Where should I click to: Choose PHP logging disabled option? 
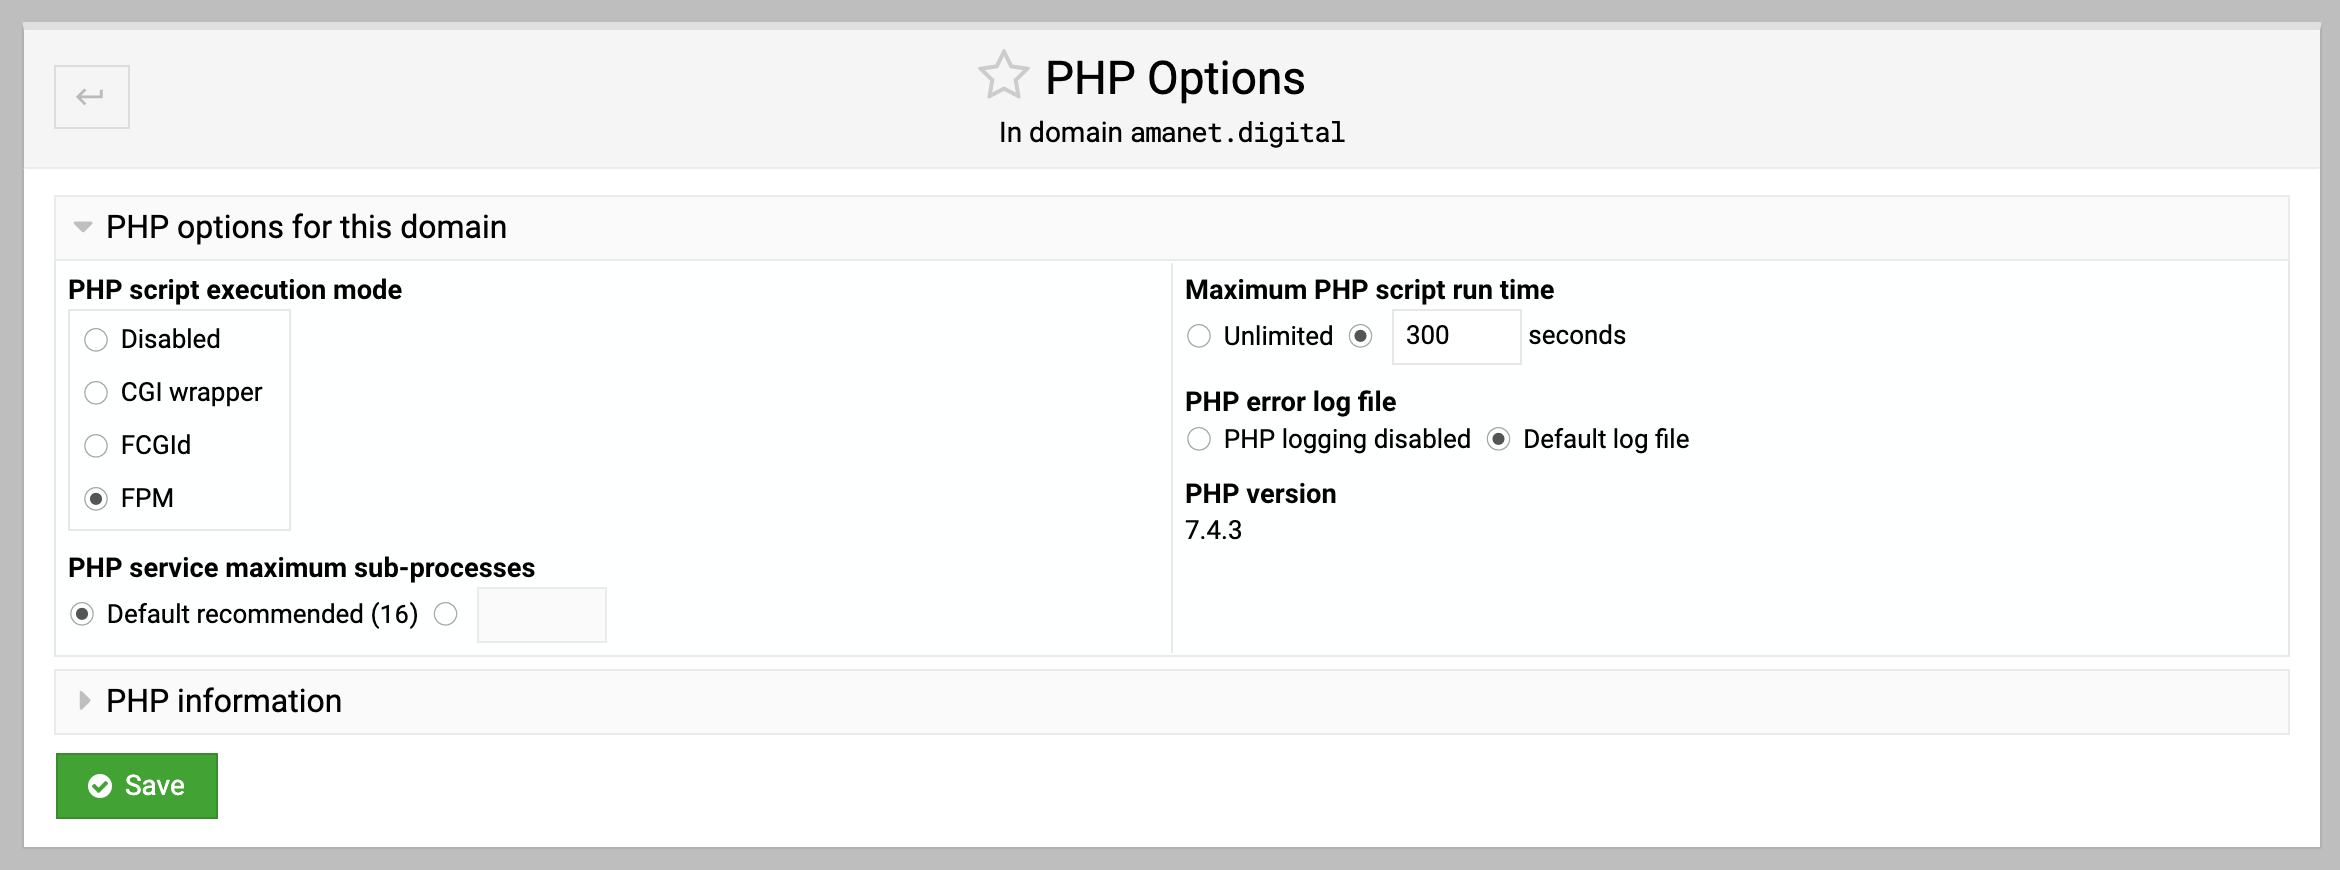click(1199, 439)
